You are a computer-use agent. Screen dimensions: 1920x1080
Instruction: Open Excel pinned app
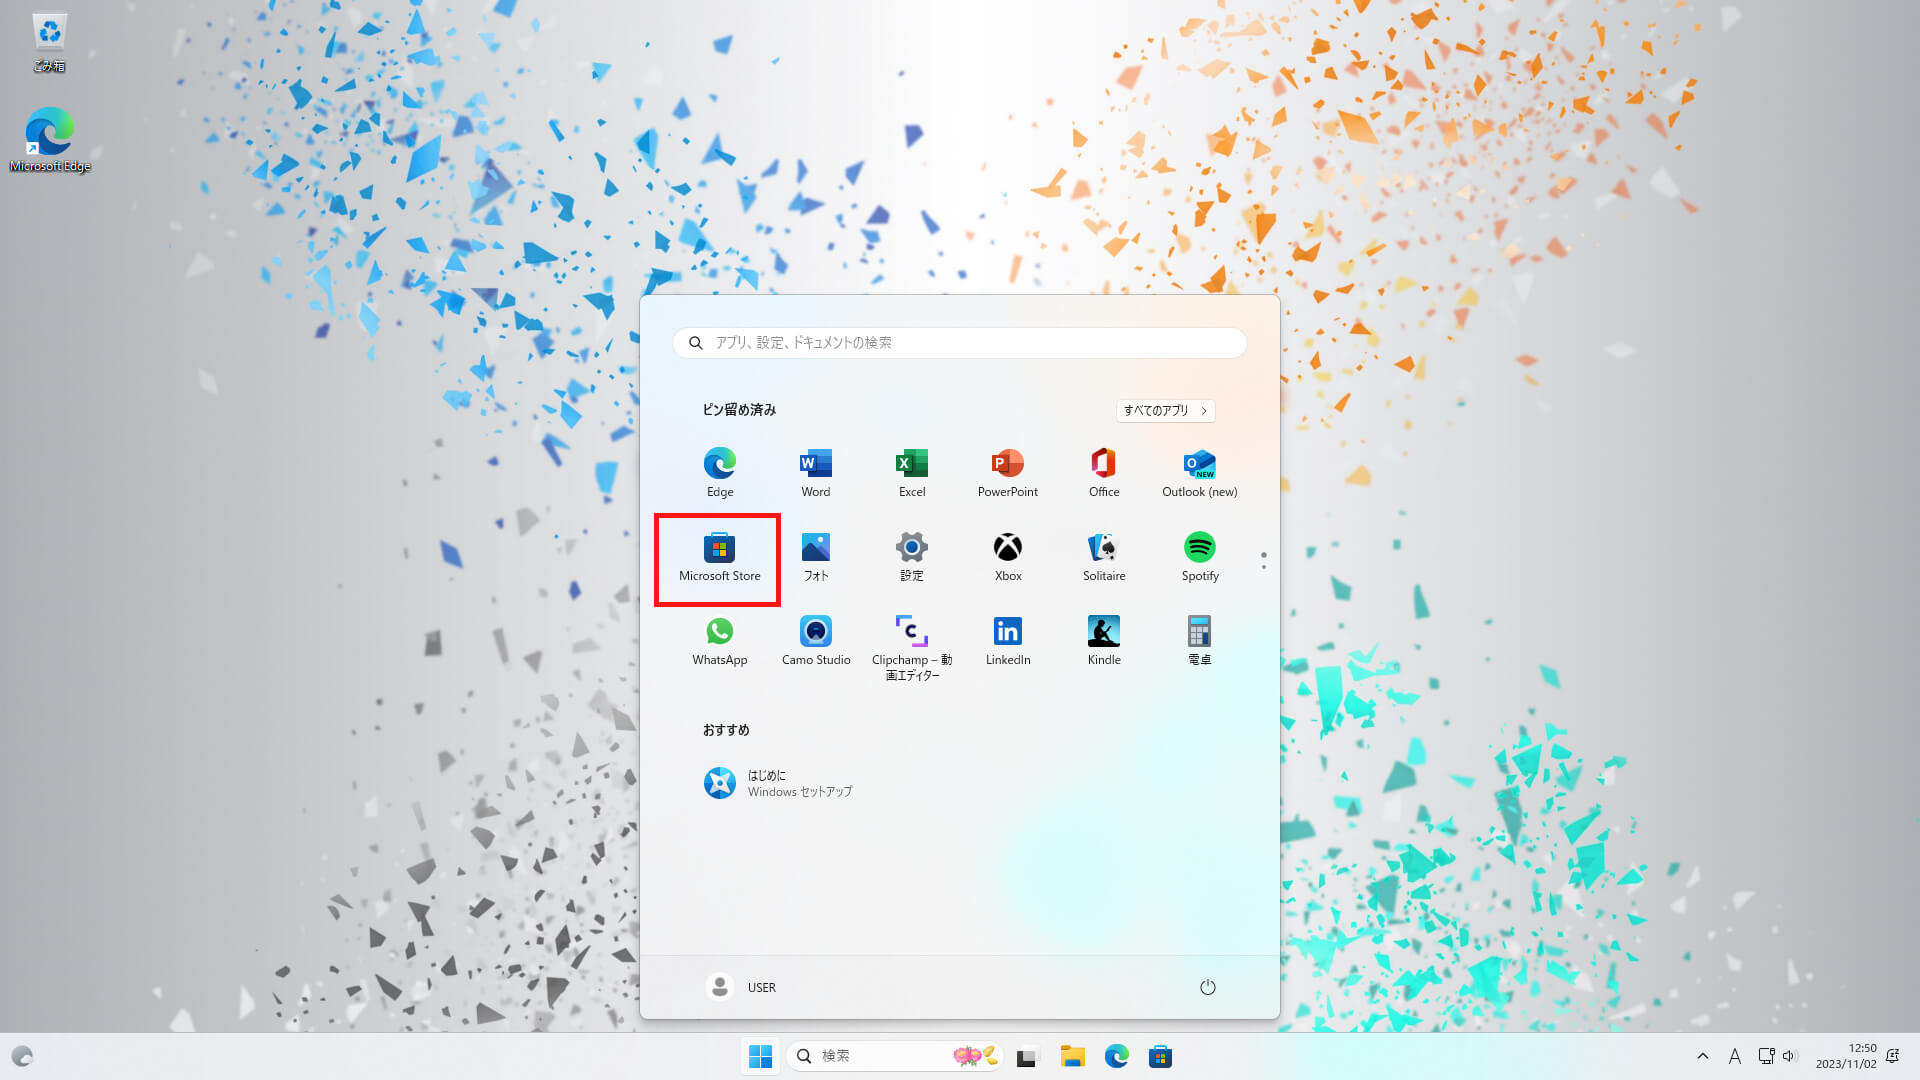click(911, 472)
